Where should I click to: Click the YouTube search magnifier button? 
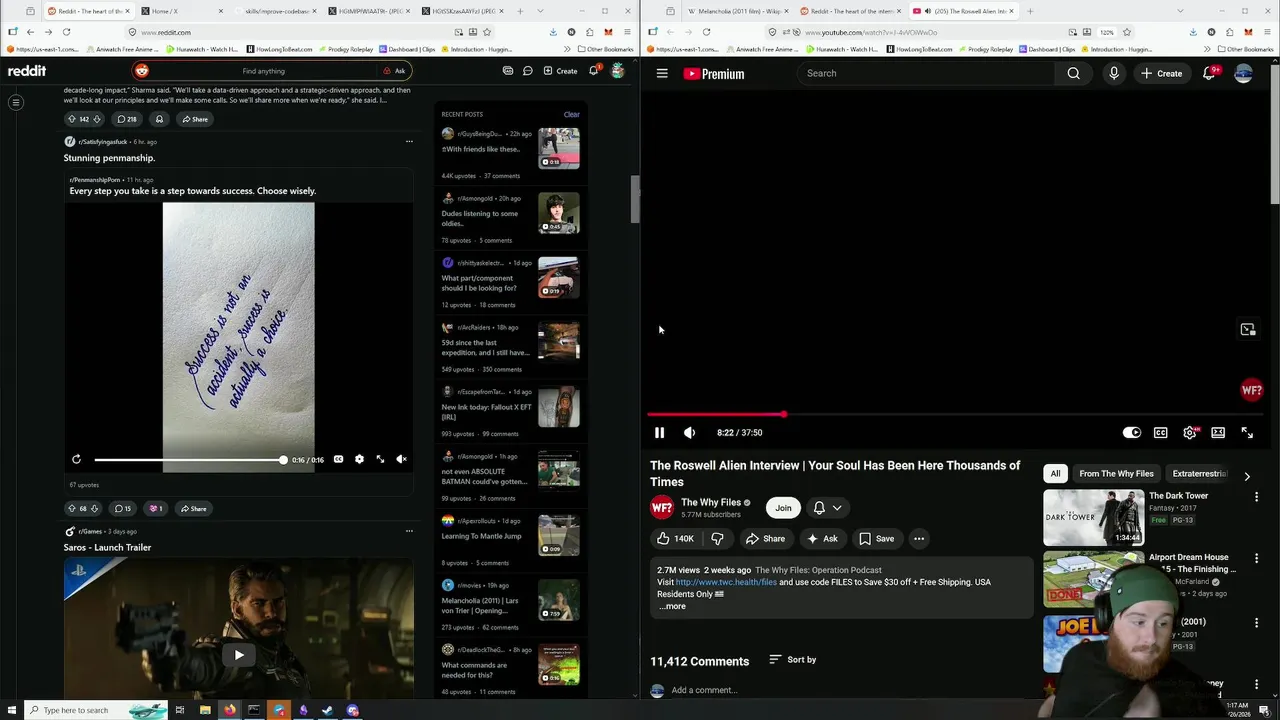[x=1073, y=73]
